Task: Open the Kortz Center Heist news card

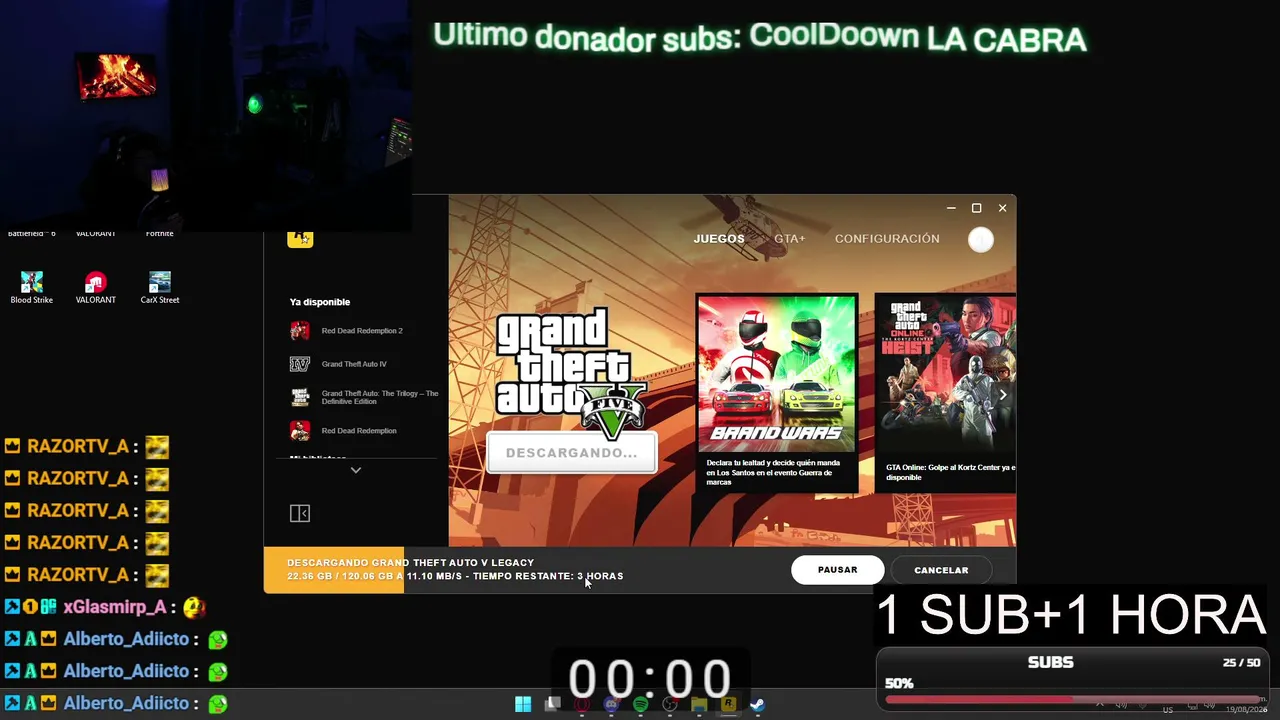Action: point(945,393)
